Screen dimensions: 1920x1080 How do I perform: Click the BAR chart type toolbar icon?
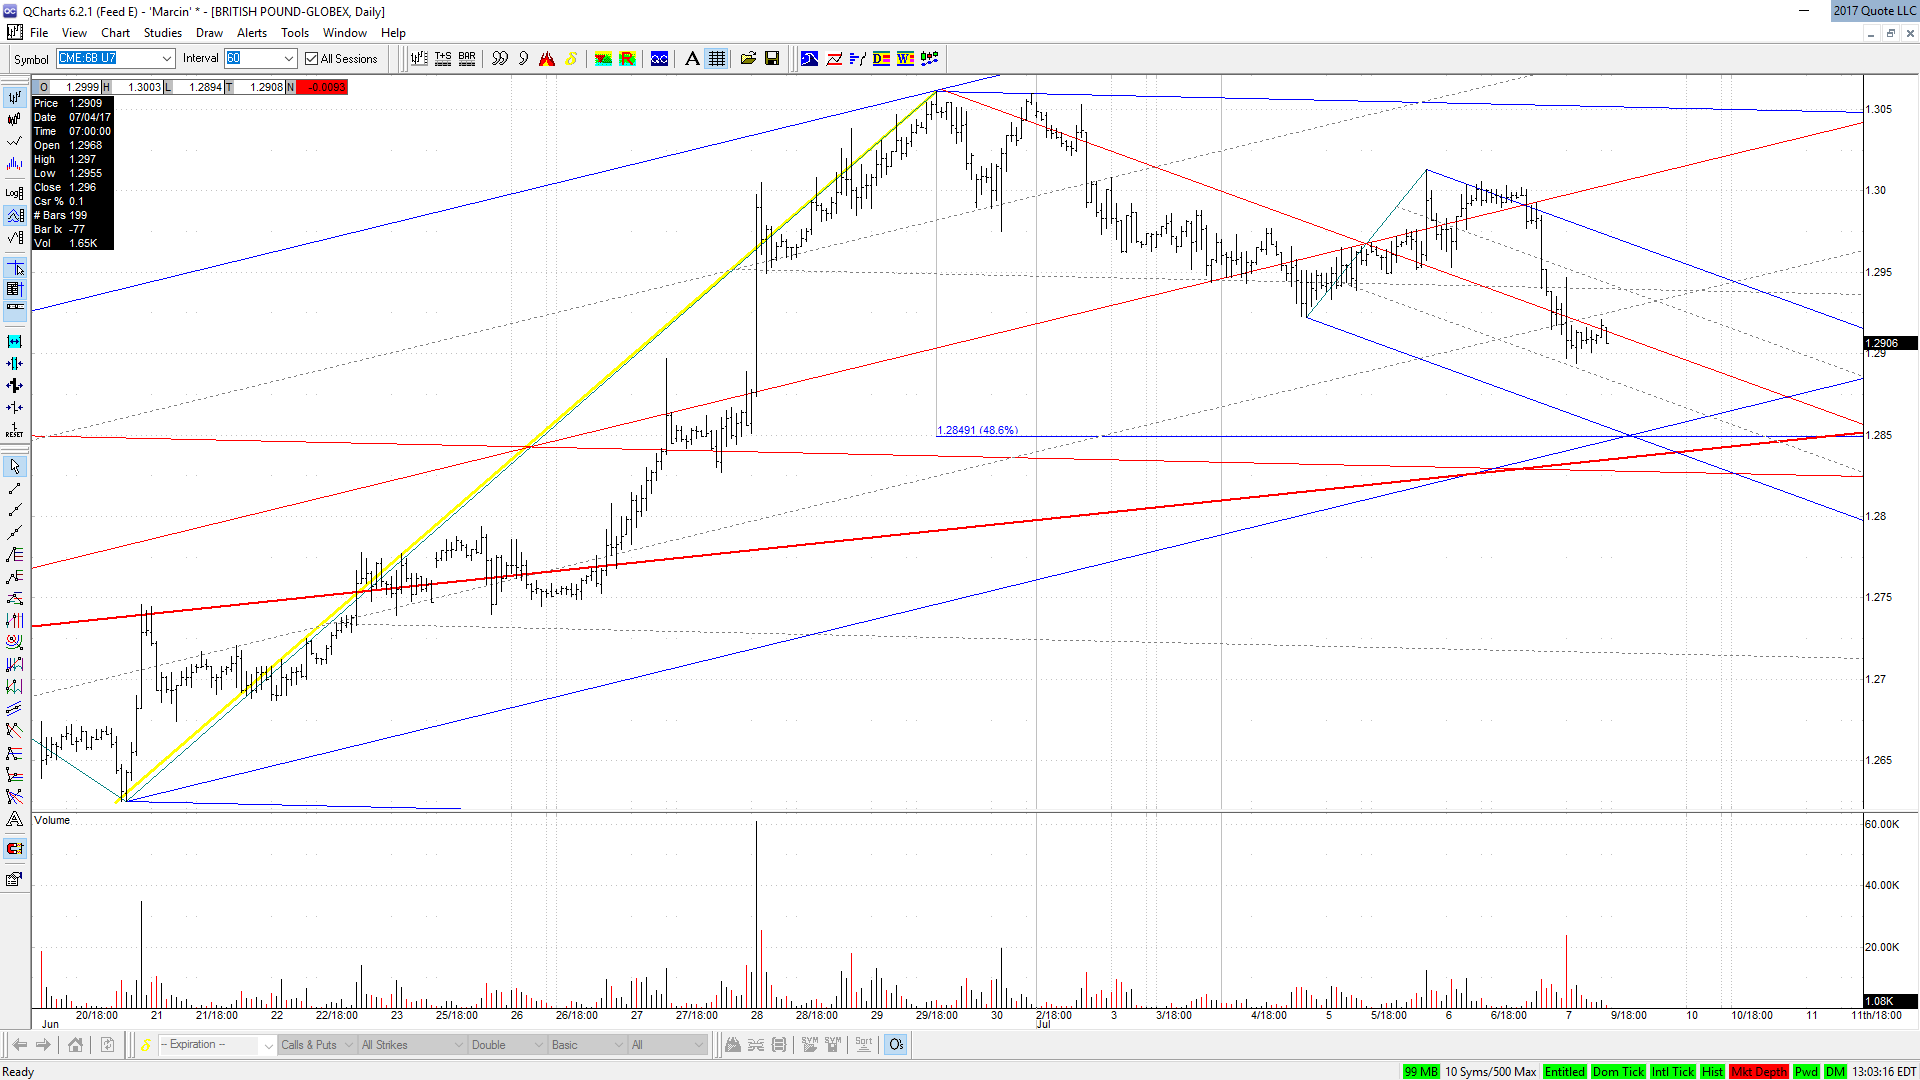467,59
